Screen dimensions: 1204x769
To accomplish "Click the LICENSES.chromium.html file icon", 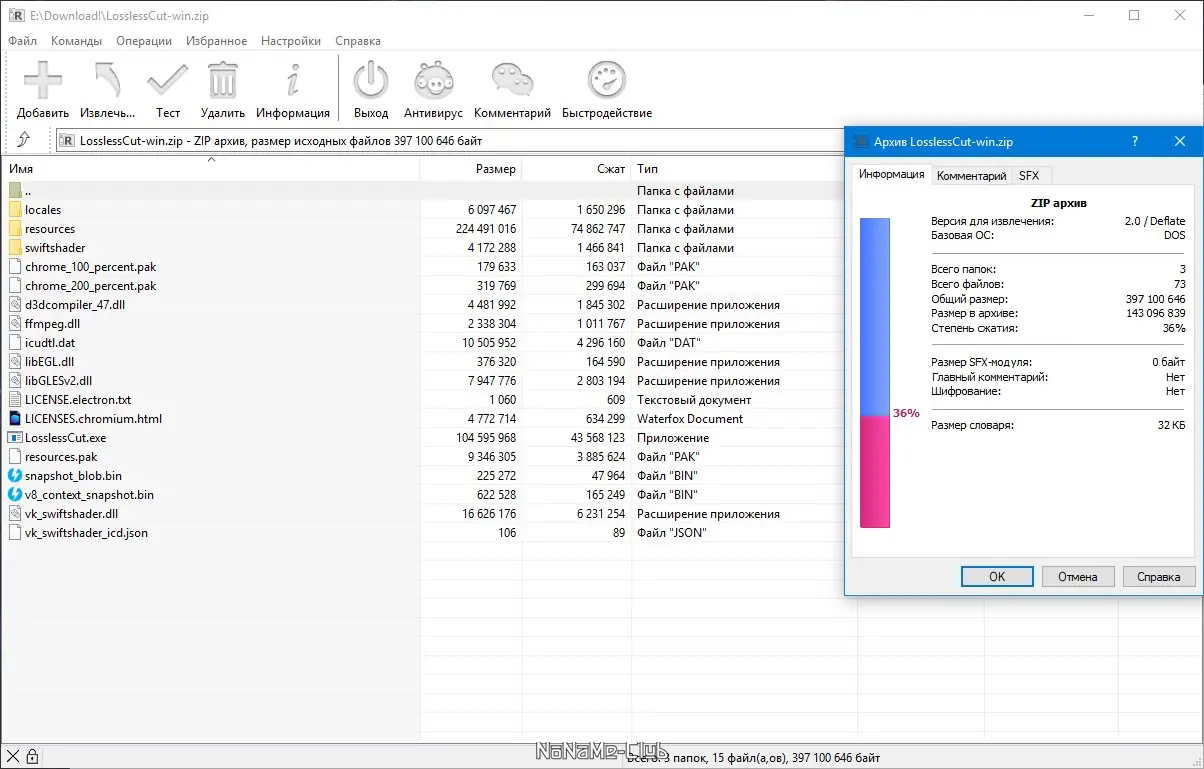I will (15, 419).
